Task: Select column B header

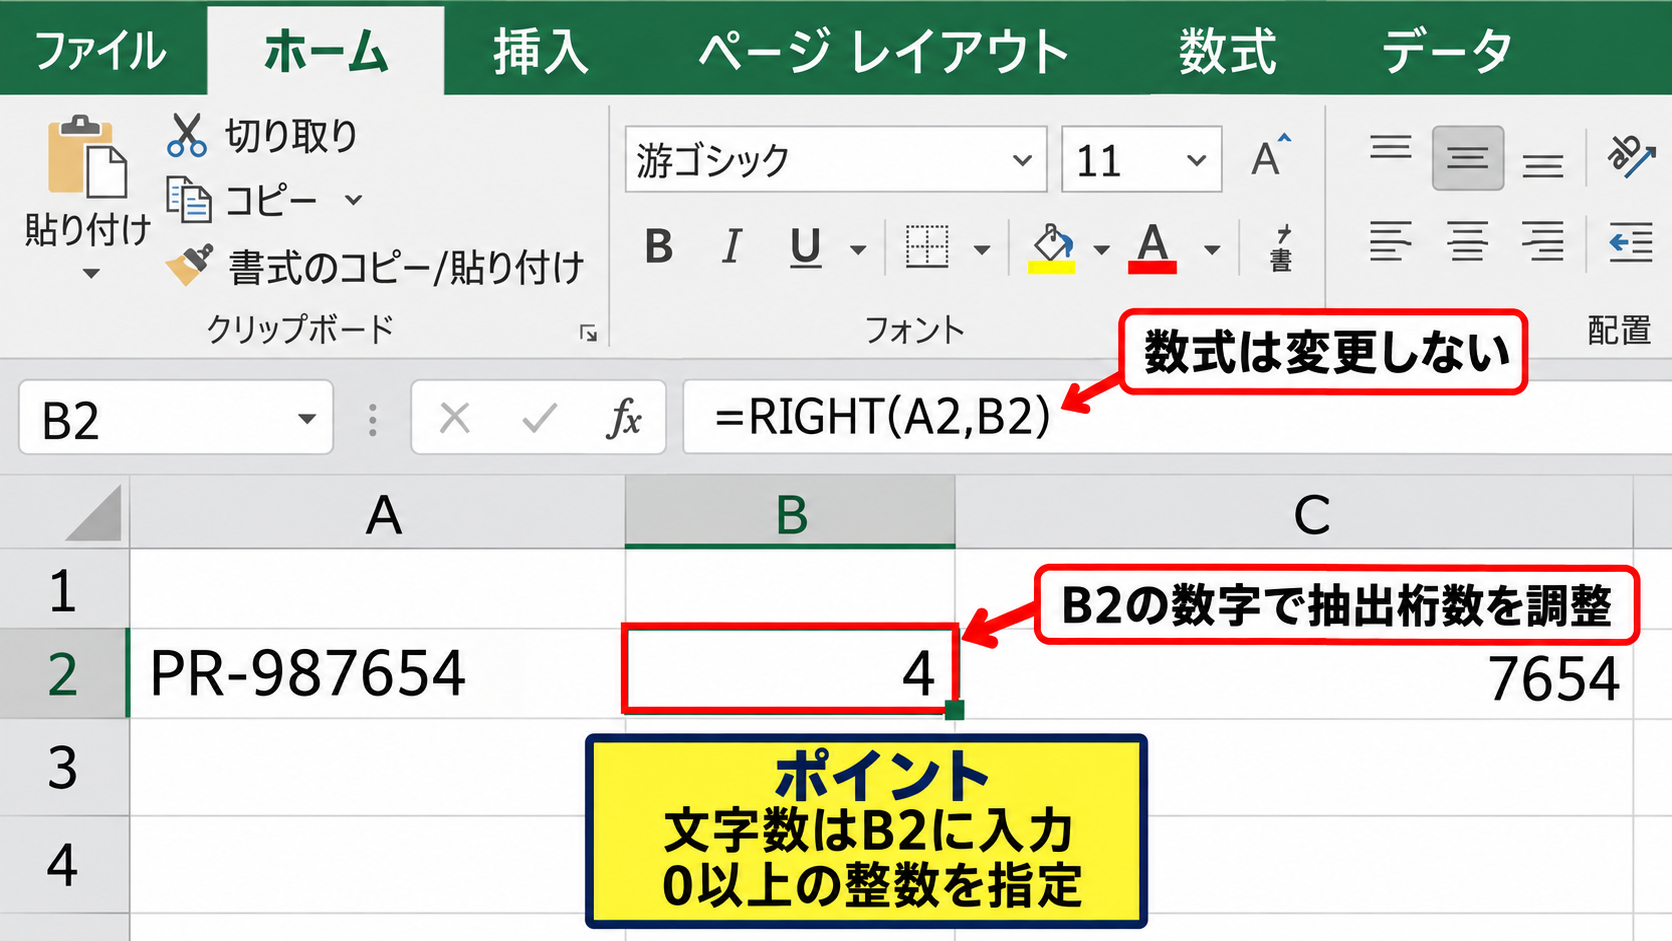Action: 790,513
